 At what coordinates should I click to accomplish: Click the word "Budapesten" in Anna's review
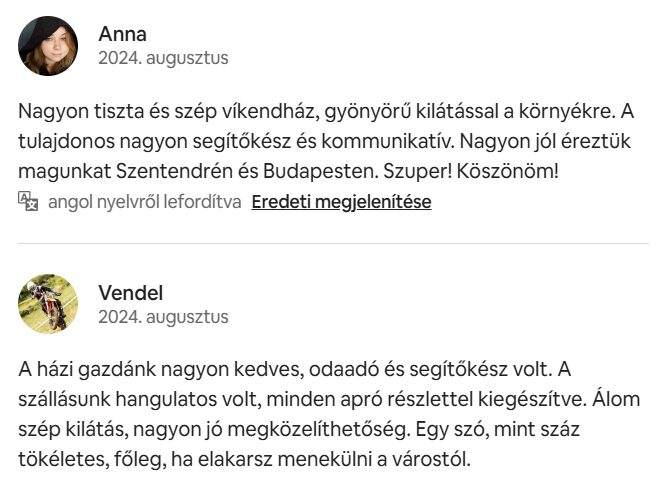(325, 171)
